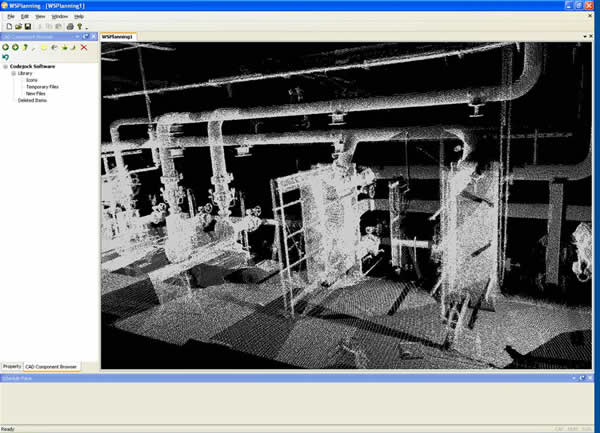Open the File menu
This screenshot has width=600, height=433.
(11, 17)
